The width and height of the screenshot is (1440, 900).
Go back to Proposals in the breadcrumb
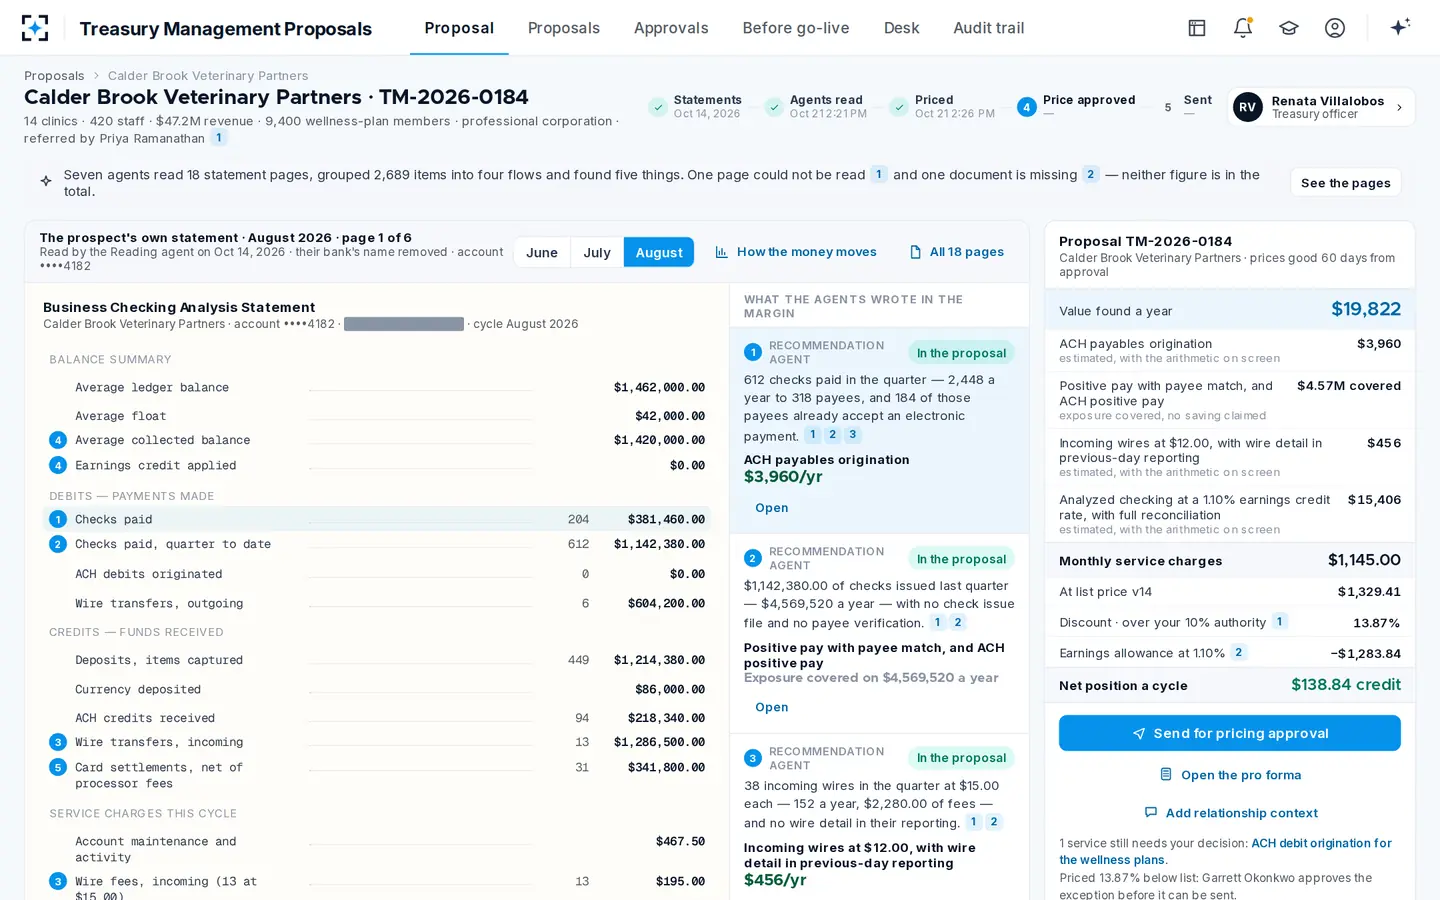[x=54, y=76]
